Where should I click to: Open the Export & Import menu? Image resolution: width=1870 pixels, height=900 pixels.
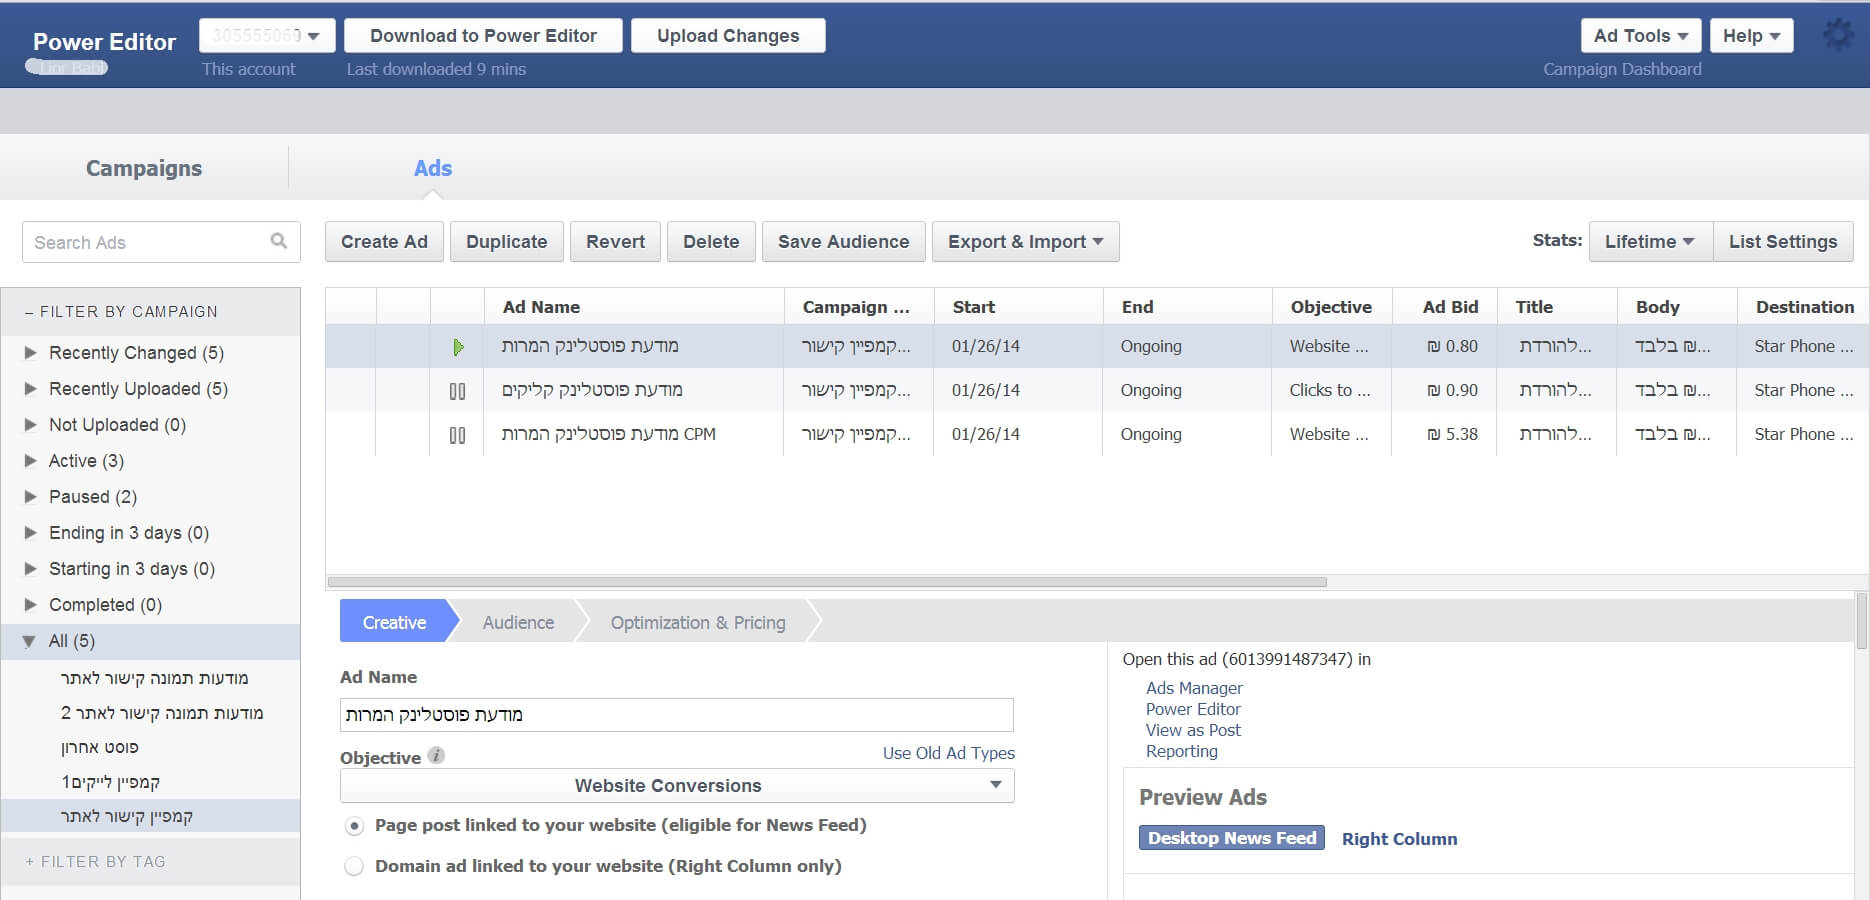1025,242
